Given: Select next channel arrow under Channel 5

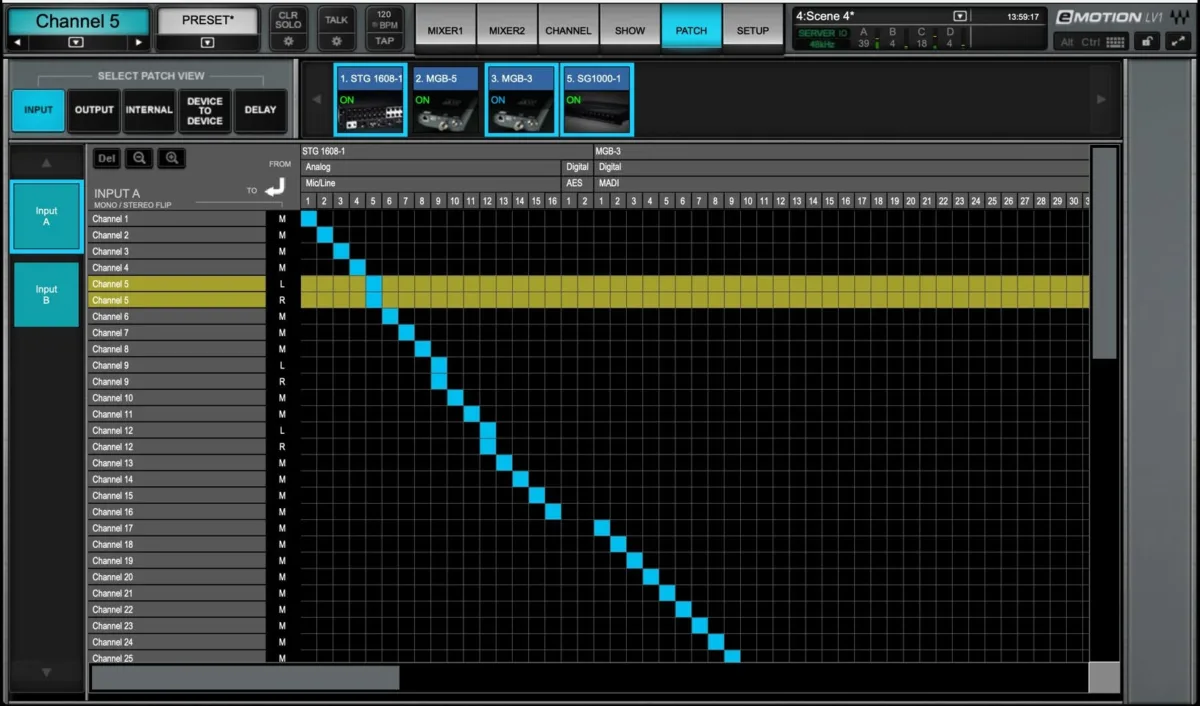Looking at the screenshot, I should click(138, 43).
